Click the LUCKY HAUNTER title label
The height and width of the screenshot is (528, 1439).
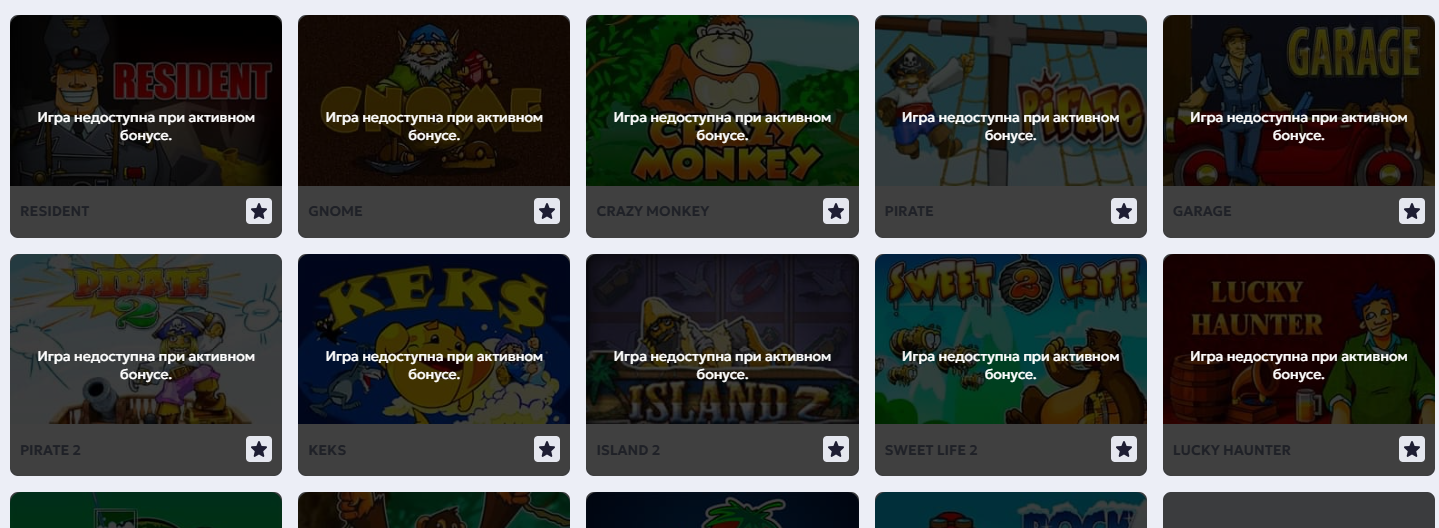click(x=1232, y=450)
